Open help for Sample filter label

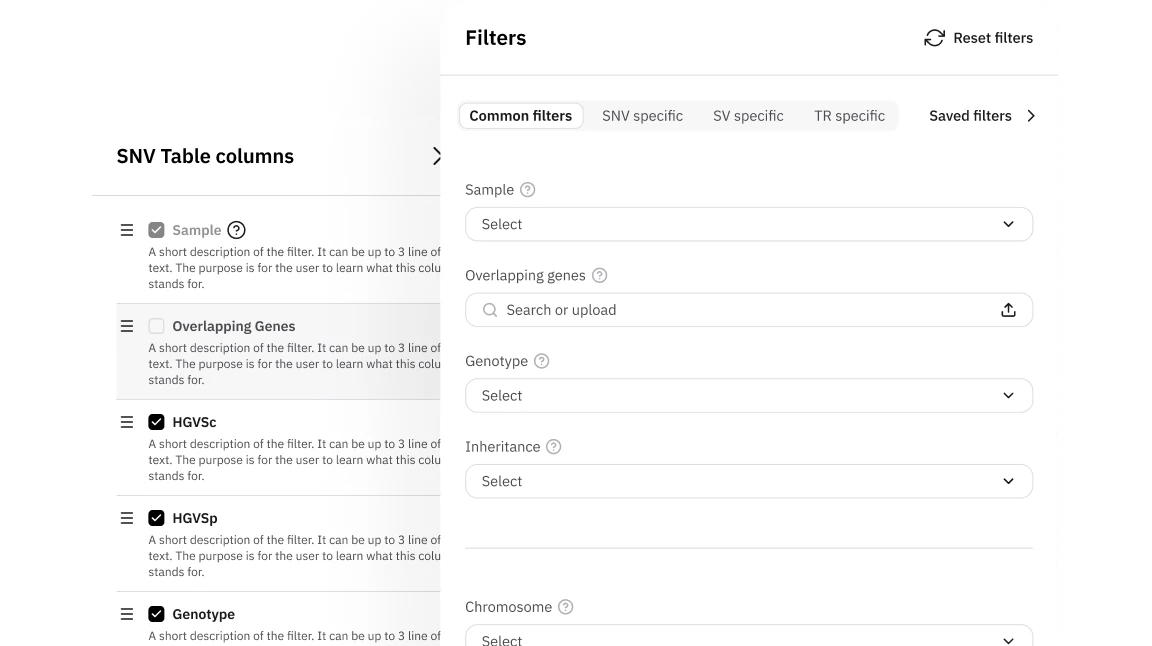pos(528,190)
